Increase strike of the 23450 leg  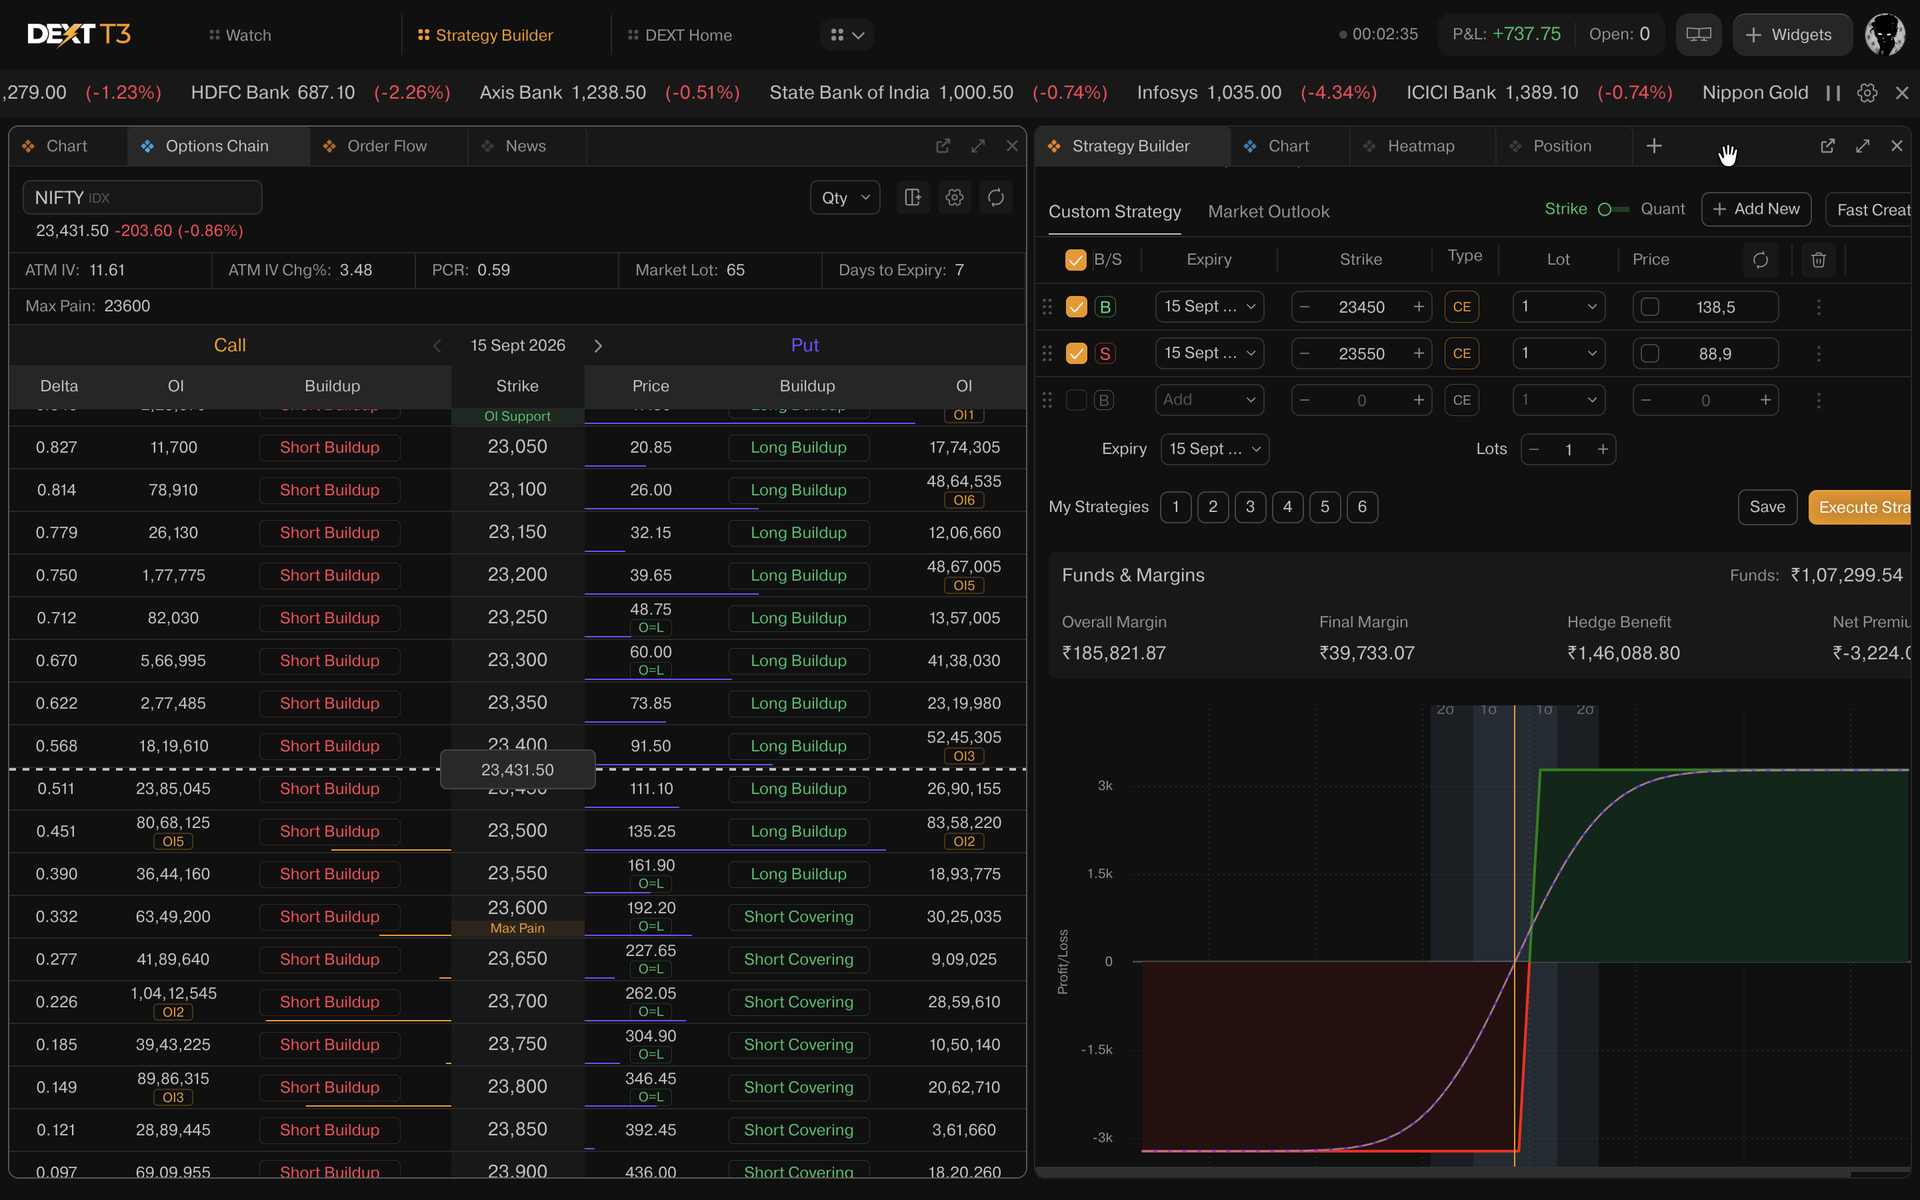[1419, 307]
